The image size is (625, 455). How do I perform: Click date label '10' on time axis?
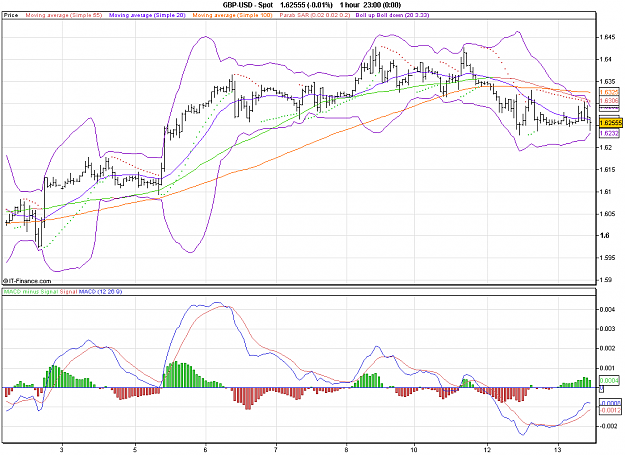point(415,450)
